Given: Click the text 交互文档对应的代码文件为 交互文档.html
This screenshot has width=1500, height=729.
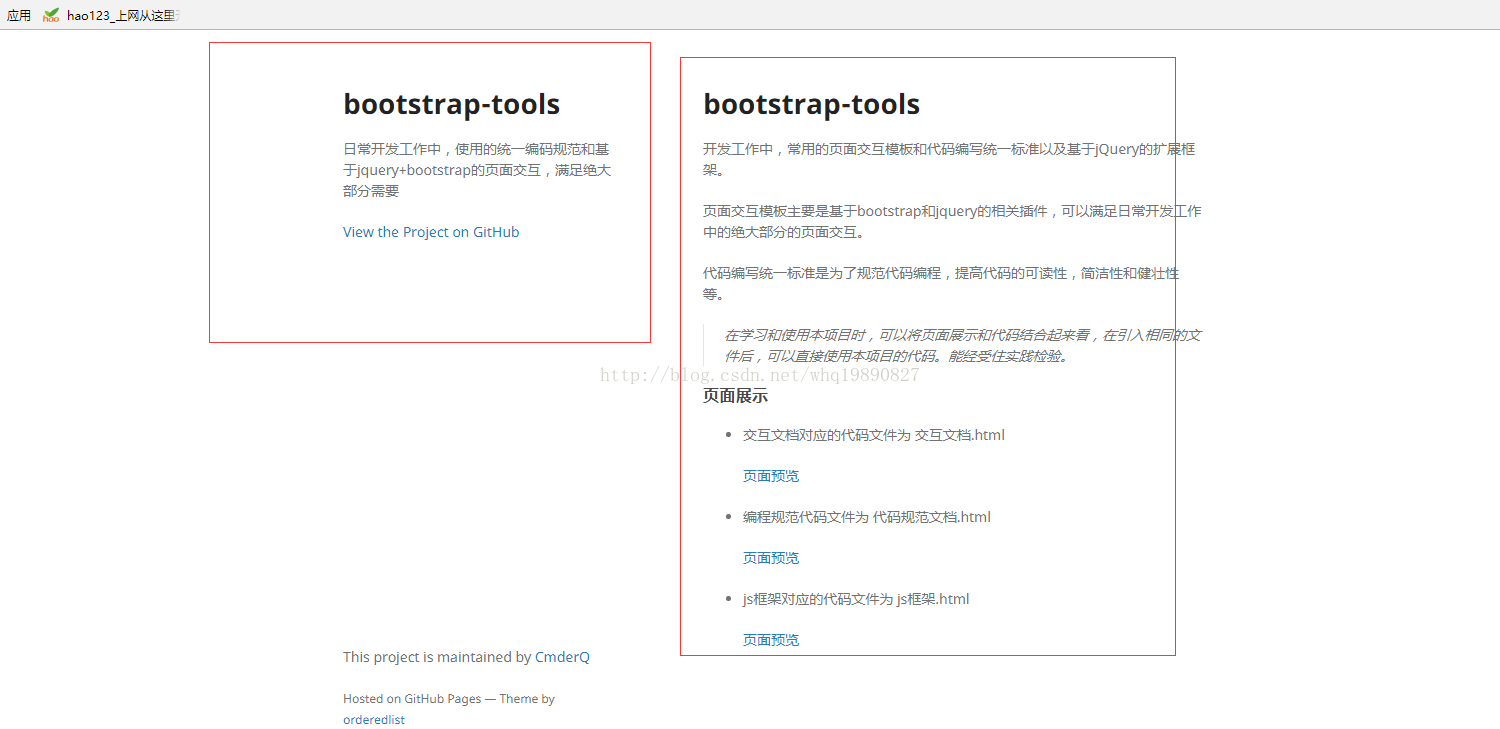Looking at the screenshot, I should [x=874, y=435].
